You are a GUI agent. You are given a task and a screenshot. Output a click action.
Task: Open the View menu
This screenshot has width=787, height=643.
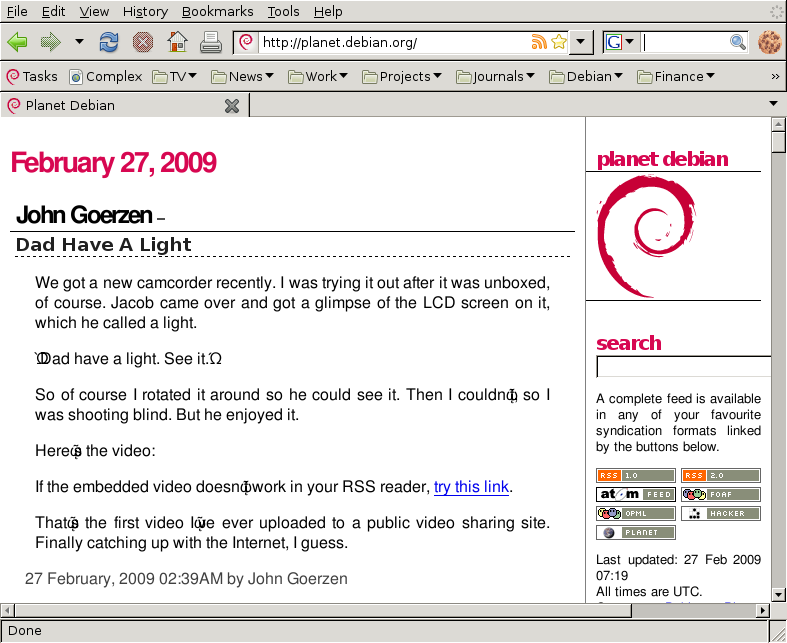coord(94,11)
